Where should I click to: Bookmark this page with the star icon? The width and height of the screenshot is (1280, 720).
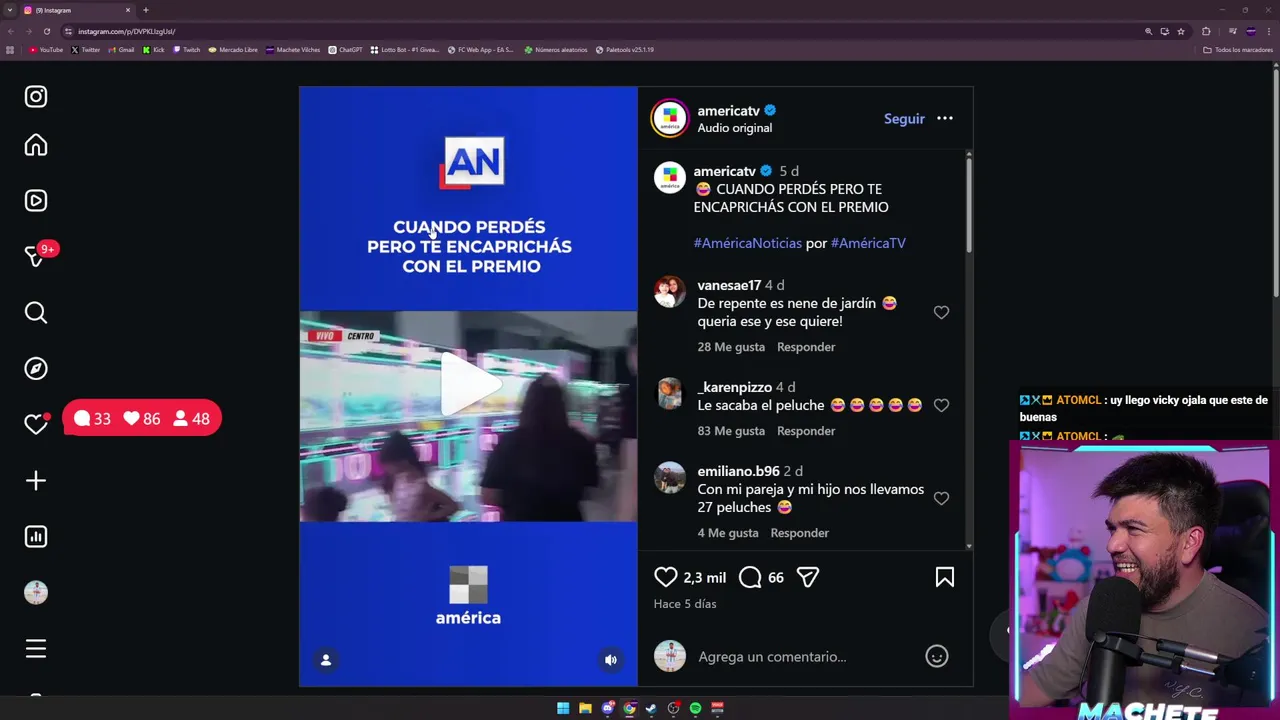coord(1181,31)
